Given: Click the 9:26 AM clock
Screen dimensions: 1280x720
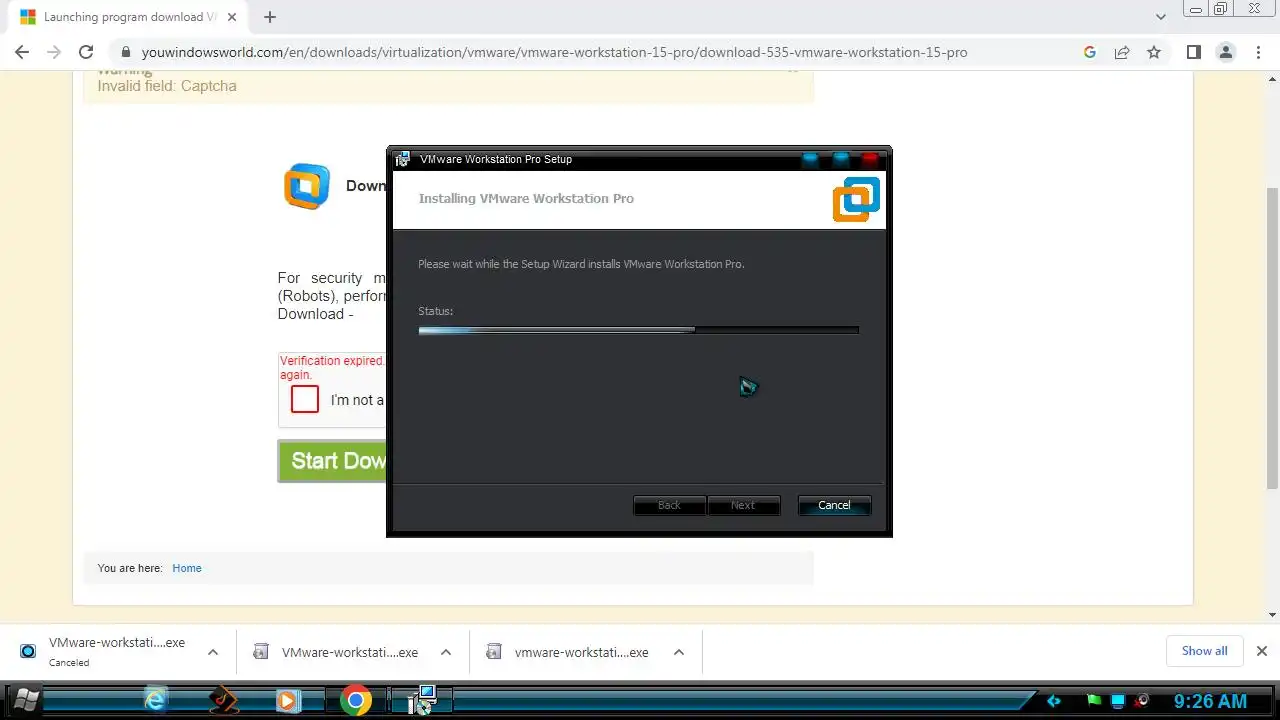Looking at the screenshot, I should click(x=1210, y=702).
